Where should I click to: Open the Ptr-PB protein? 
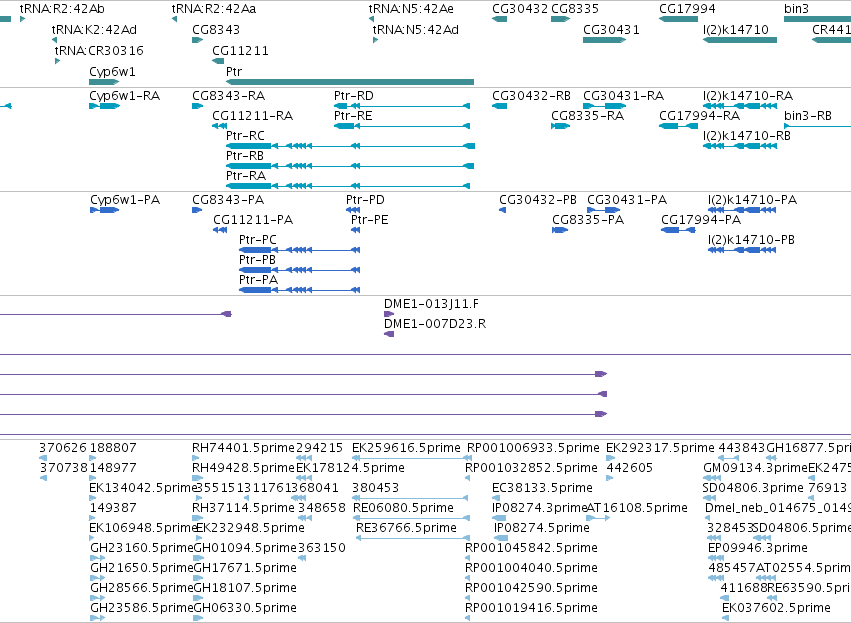tap(300, 270)
